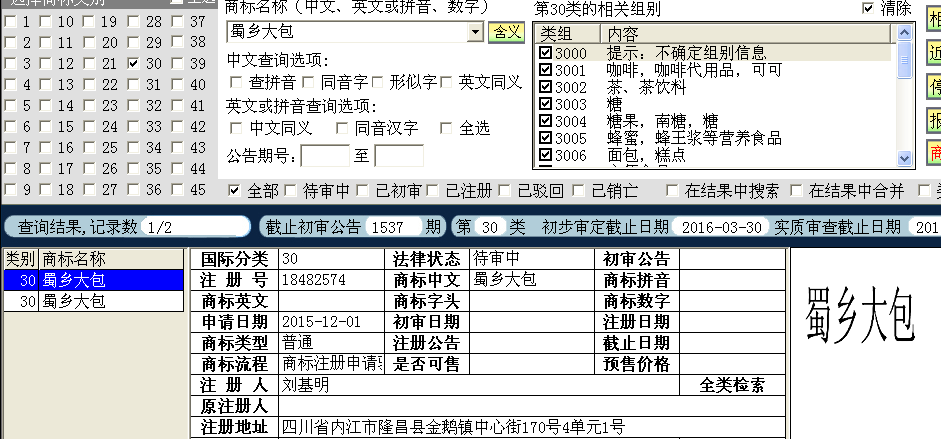The image size is (941, 439).
Task: Uncheck class 30 checkbox
Action: click(x=134, y=64)
